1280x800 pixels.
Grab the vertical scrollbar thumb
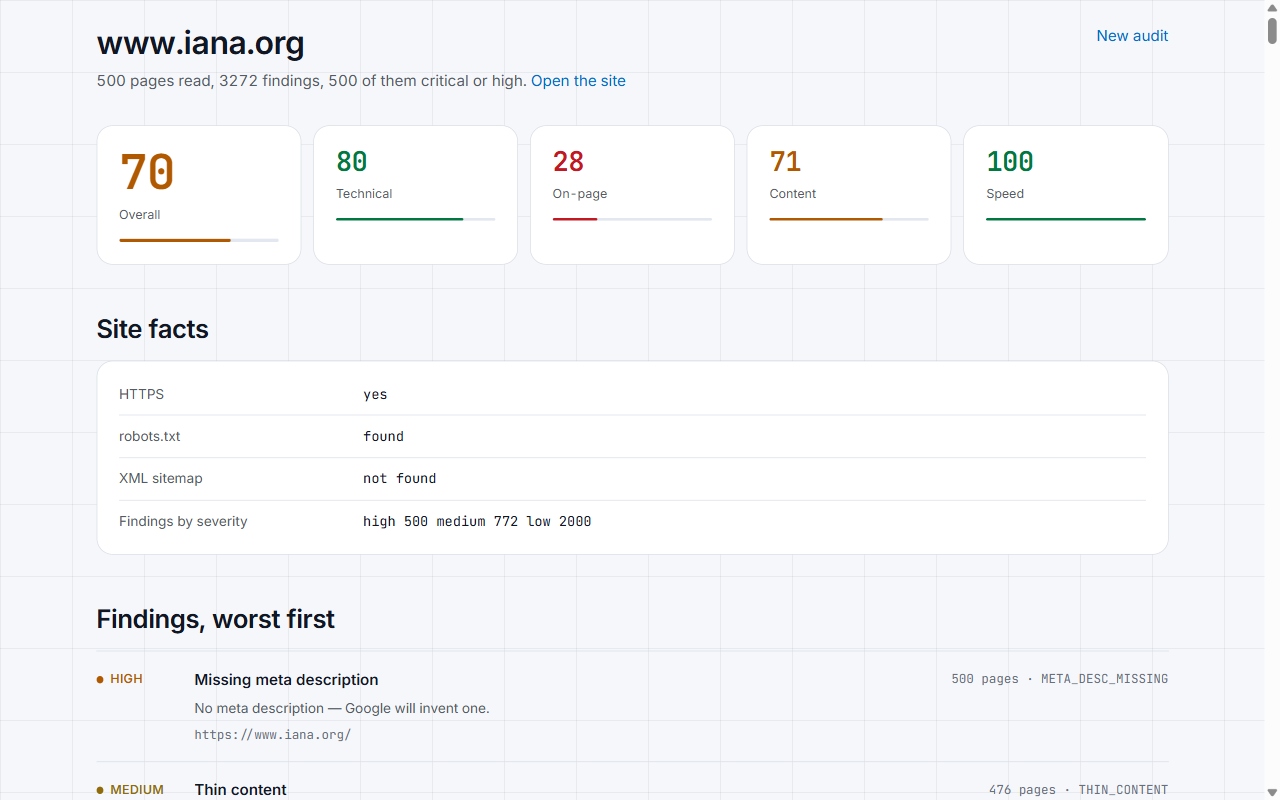[1273, 31]
